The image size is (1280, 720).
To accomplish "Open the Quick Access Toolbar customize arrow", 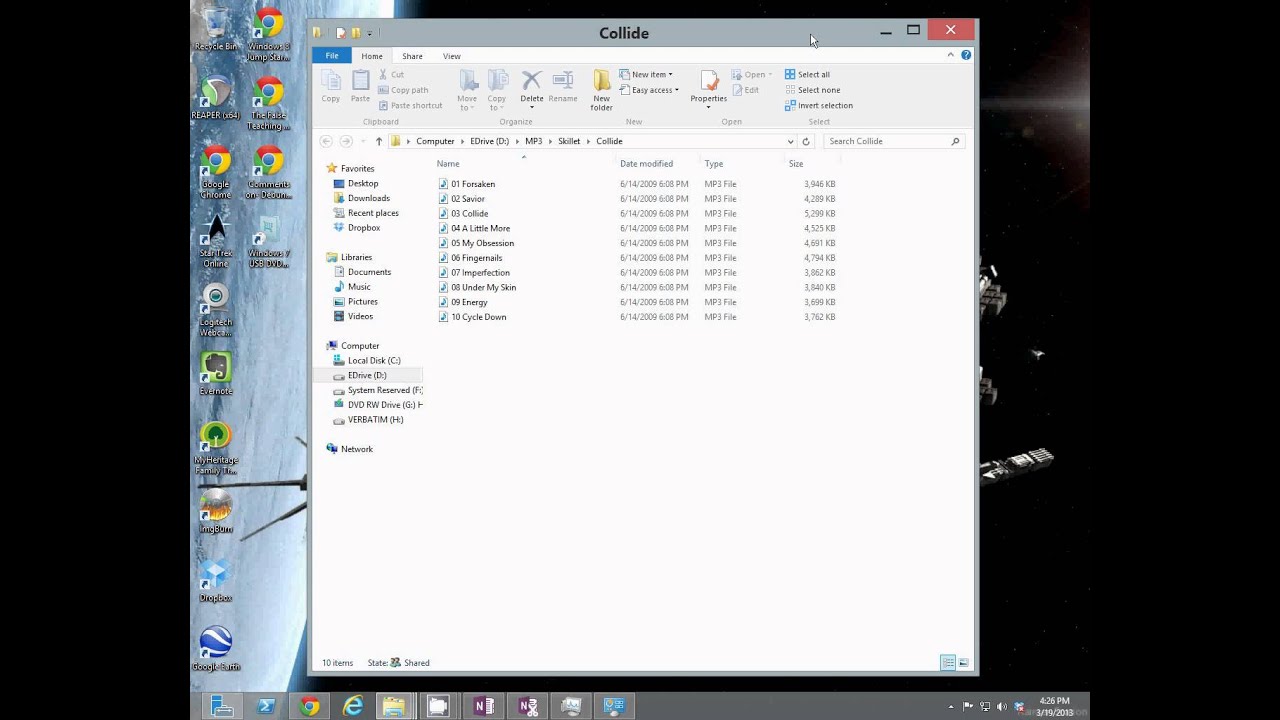I will [369, 33].
